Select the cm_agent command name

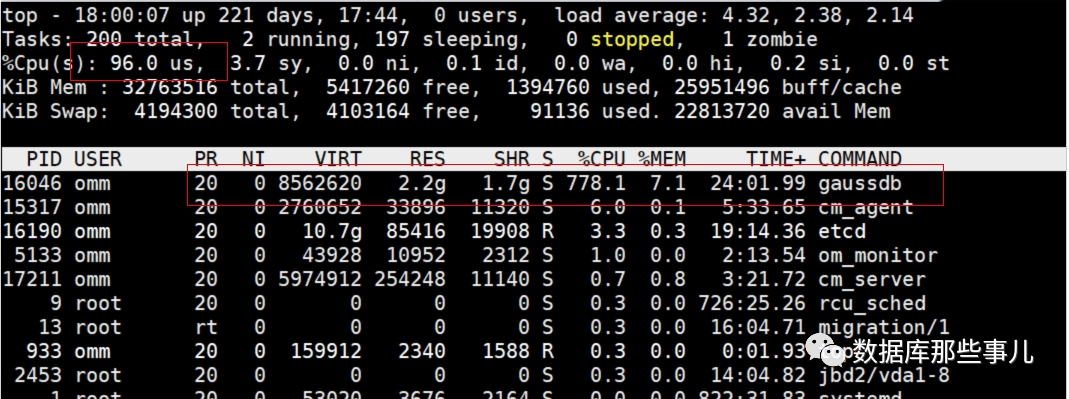pyautogui.click(x=866, y=207)
